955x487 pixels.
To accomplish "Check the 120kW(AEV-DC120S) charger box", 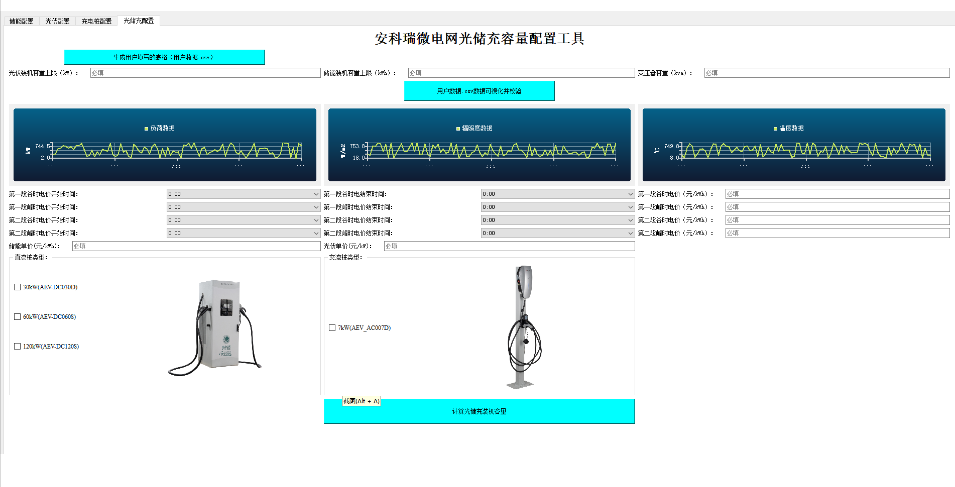I will (17, 346).
